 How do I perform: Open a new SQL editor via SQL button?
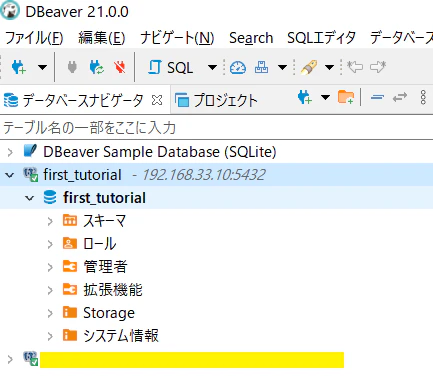(x=170, y=68)
